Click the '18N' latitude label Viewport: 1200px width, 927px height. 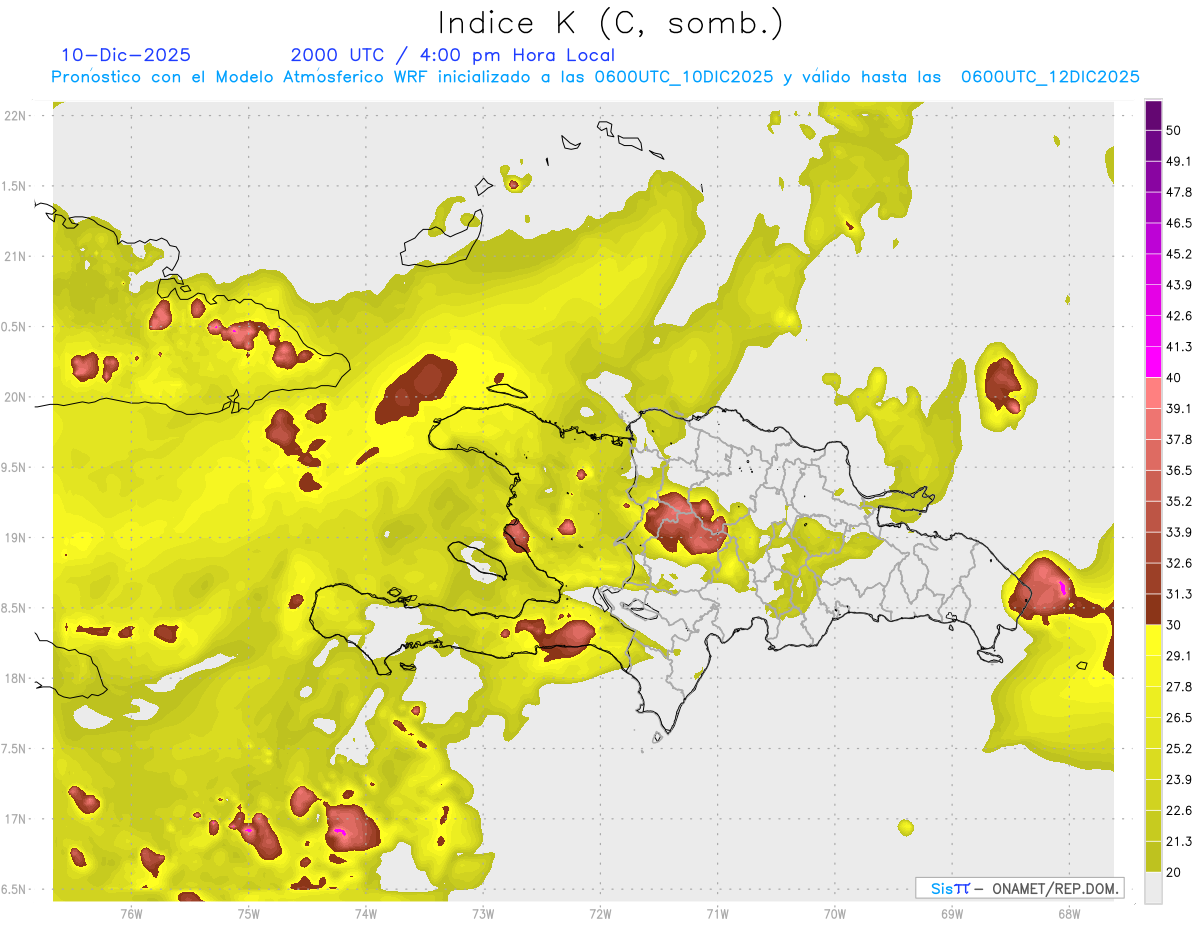[16, 678]
